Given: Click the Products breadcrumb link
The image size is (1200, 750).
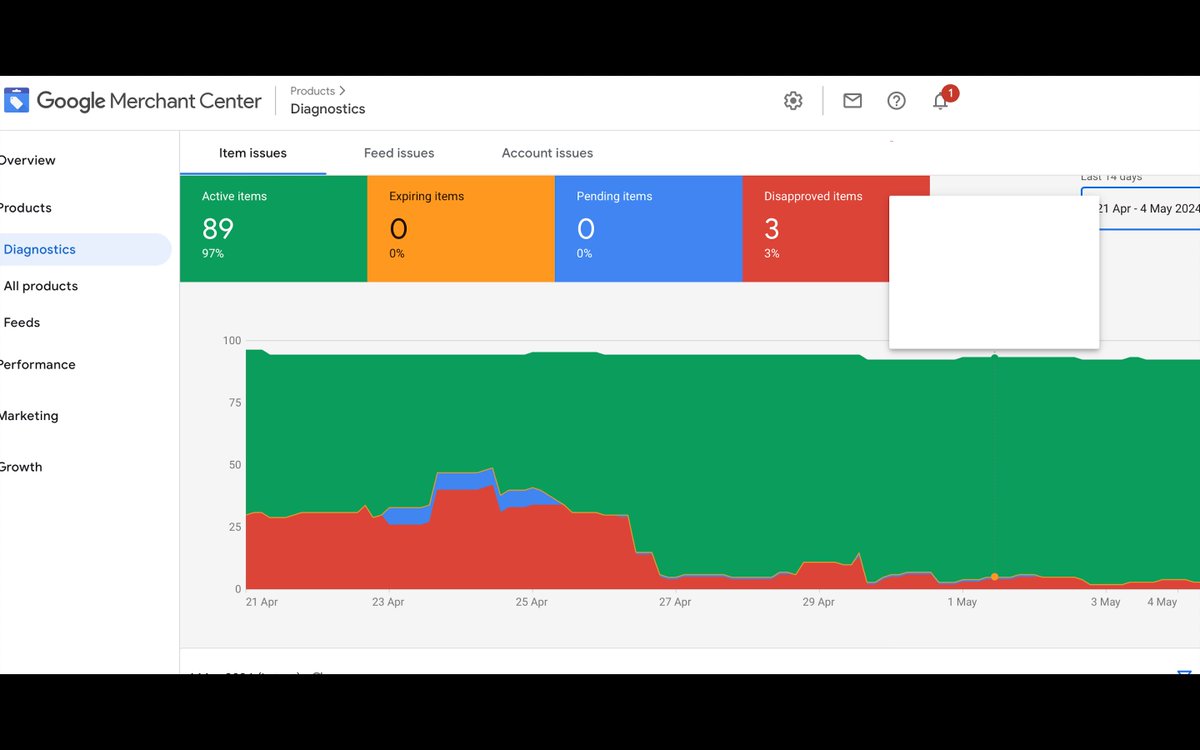Looking at the screenshot, I should (312, 91).
